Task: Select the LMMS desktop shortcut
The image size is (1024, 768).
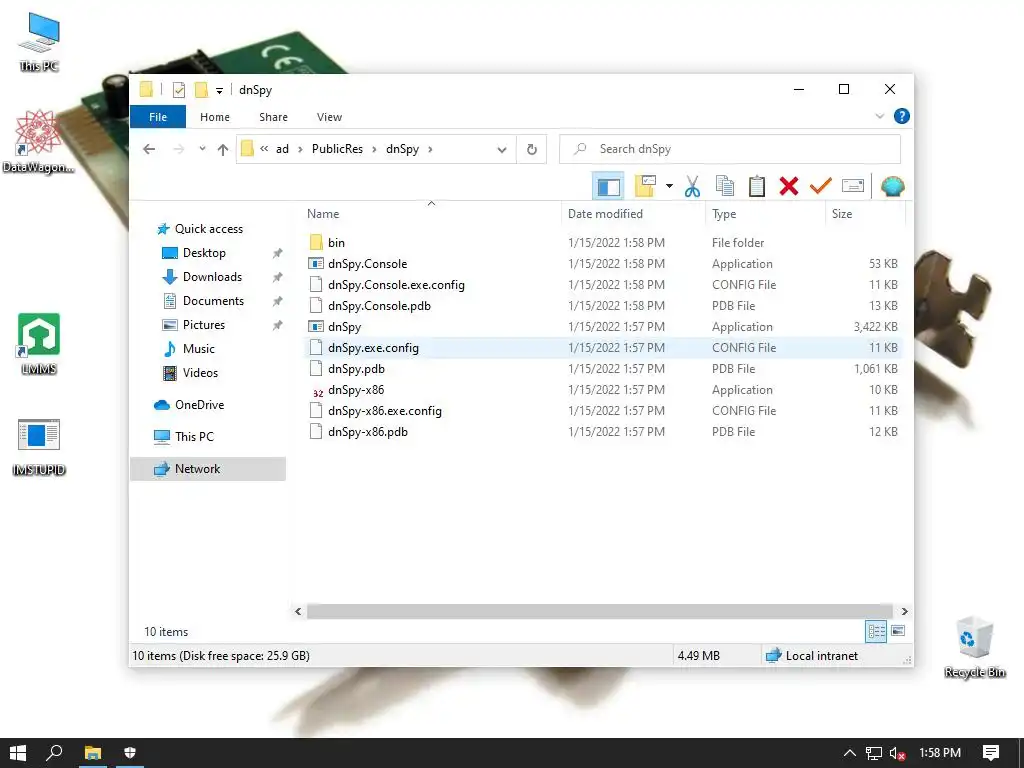Action: point(39,344)
